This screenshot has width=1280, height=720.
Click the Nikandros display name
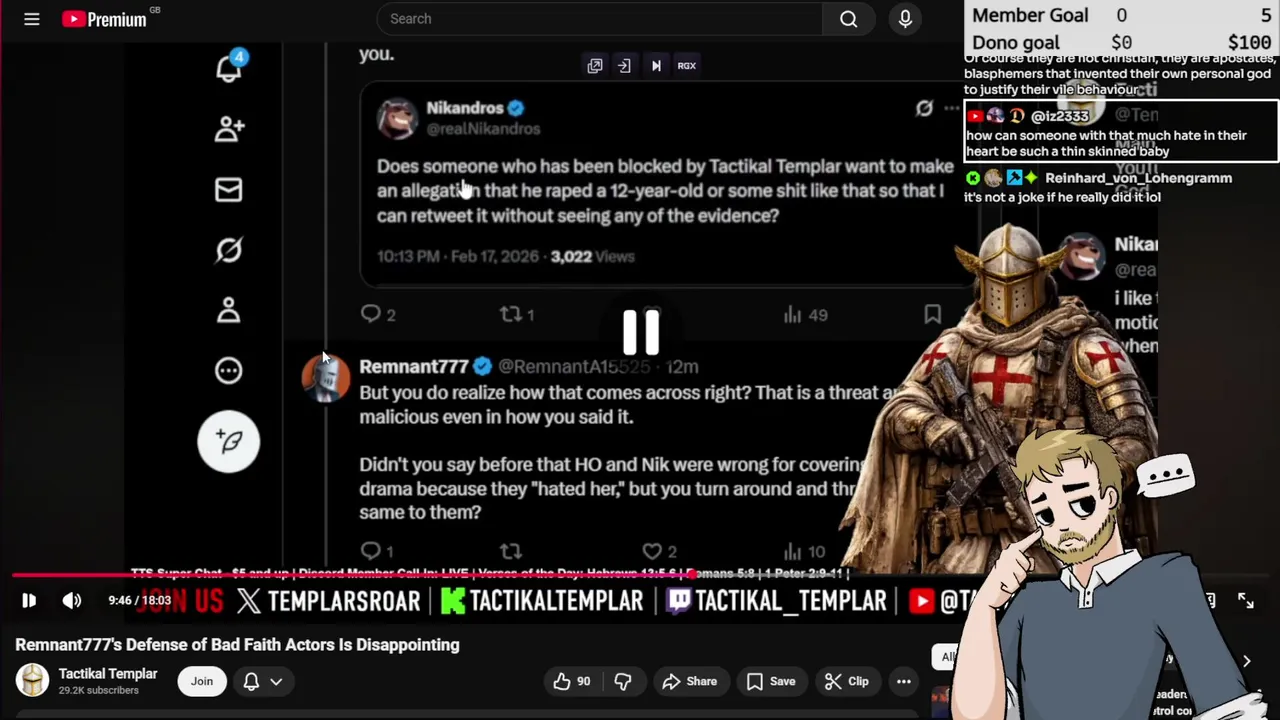465,108
